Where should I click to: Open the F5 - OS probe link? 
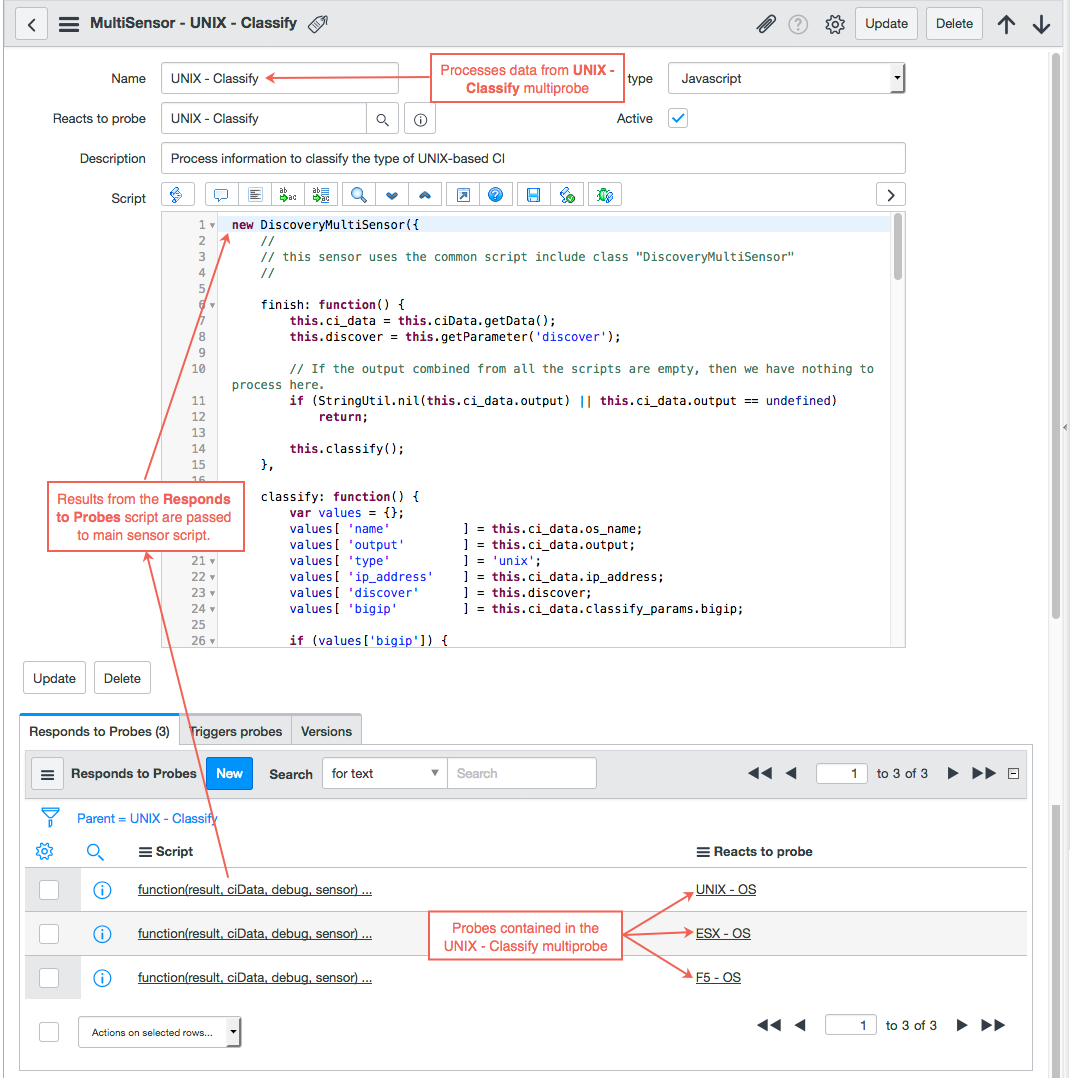pyautogui.click(x=718, y=978)
